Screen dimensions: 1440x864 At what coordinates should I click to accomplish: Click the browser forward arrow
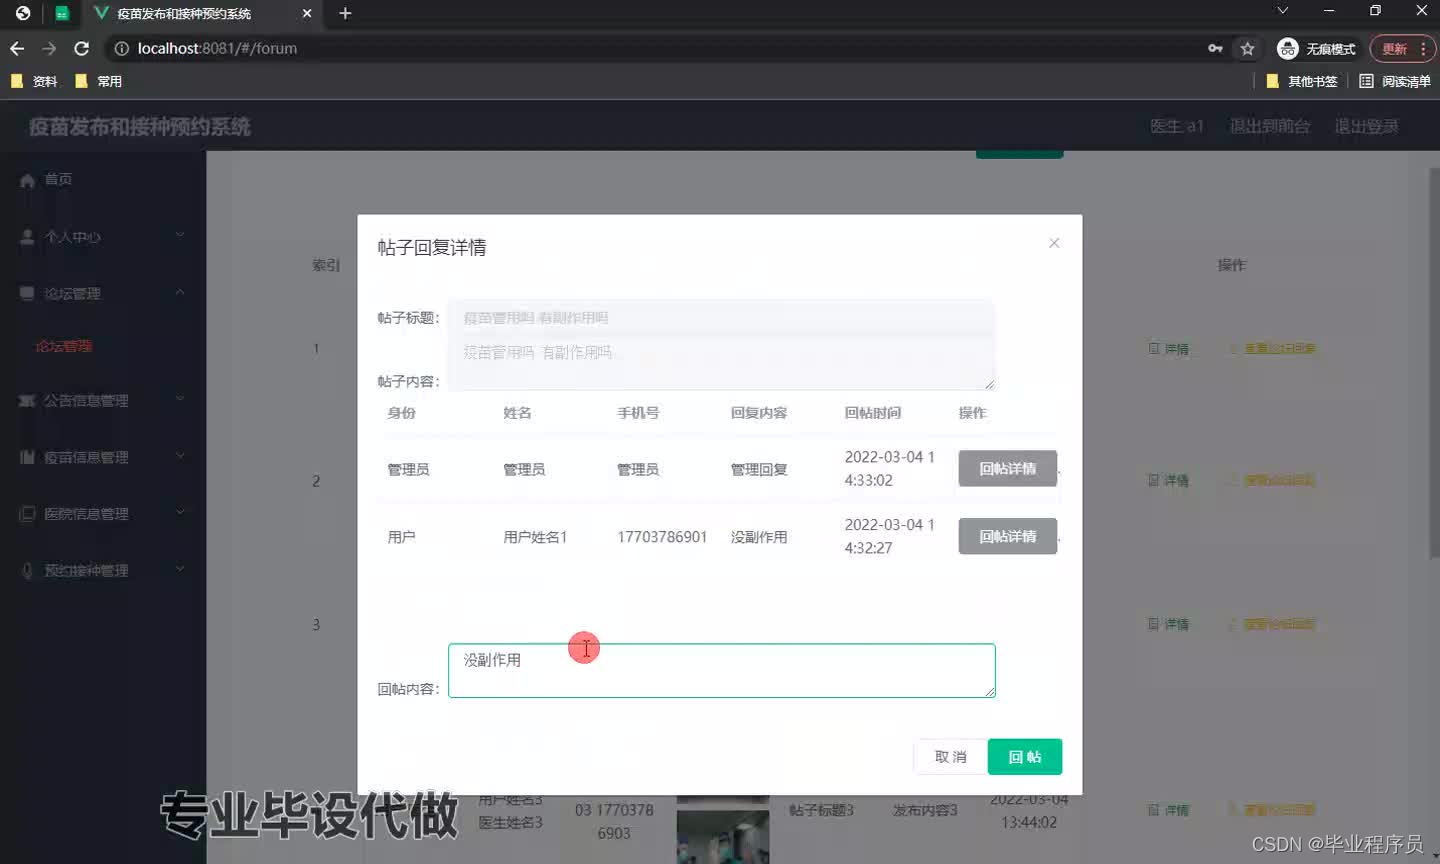(x=49, y=48)
